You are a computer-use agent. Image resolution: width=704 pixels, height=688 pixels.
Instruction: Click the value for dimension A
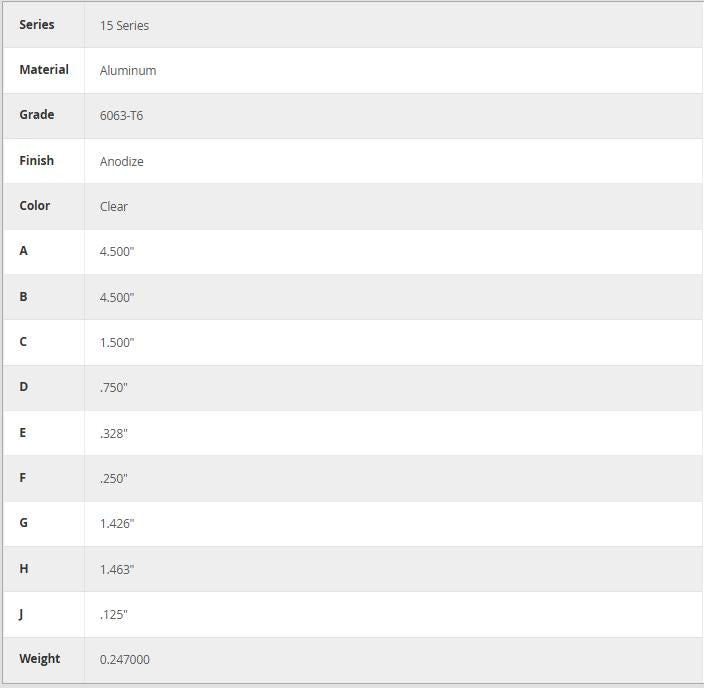click(x=117, y=252)
